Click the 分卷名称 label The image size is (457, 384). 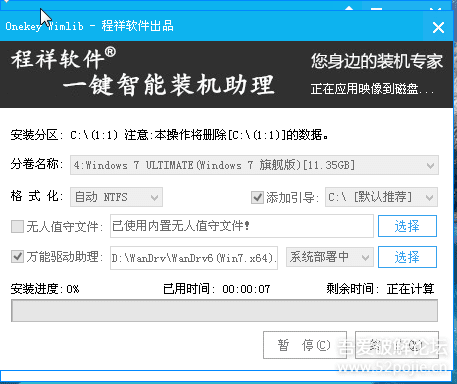click(x=36, y=164)
